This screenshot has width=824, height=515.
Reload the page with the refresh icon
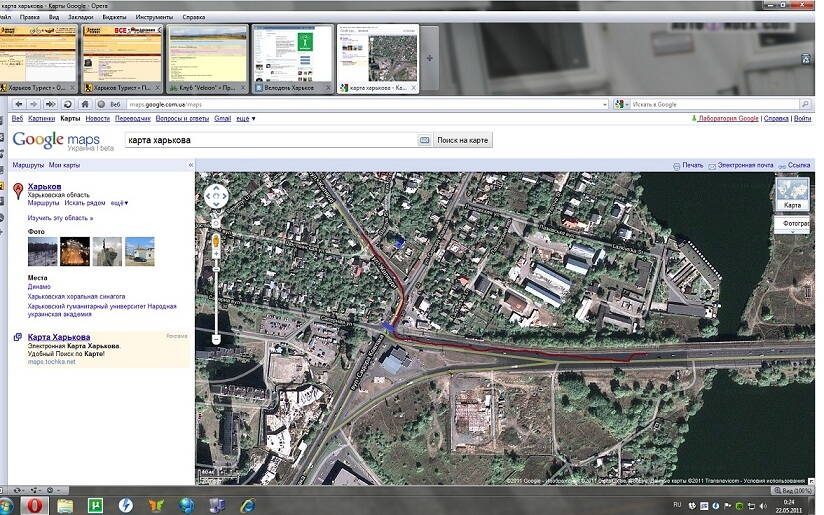[x=67, y=104]
